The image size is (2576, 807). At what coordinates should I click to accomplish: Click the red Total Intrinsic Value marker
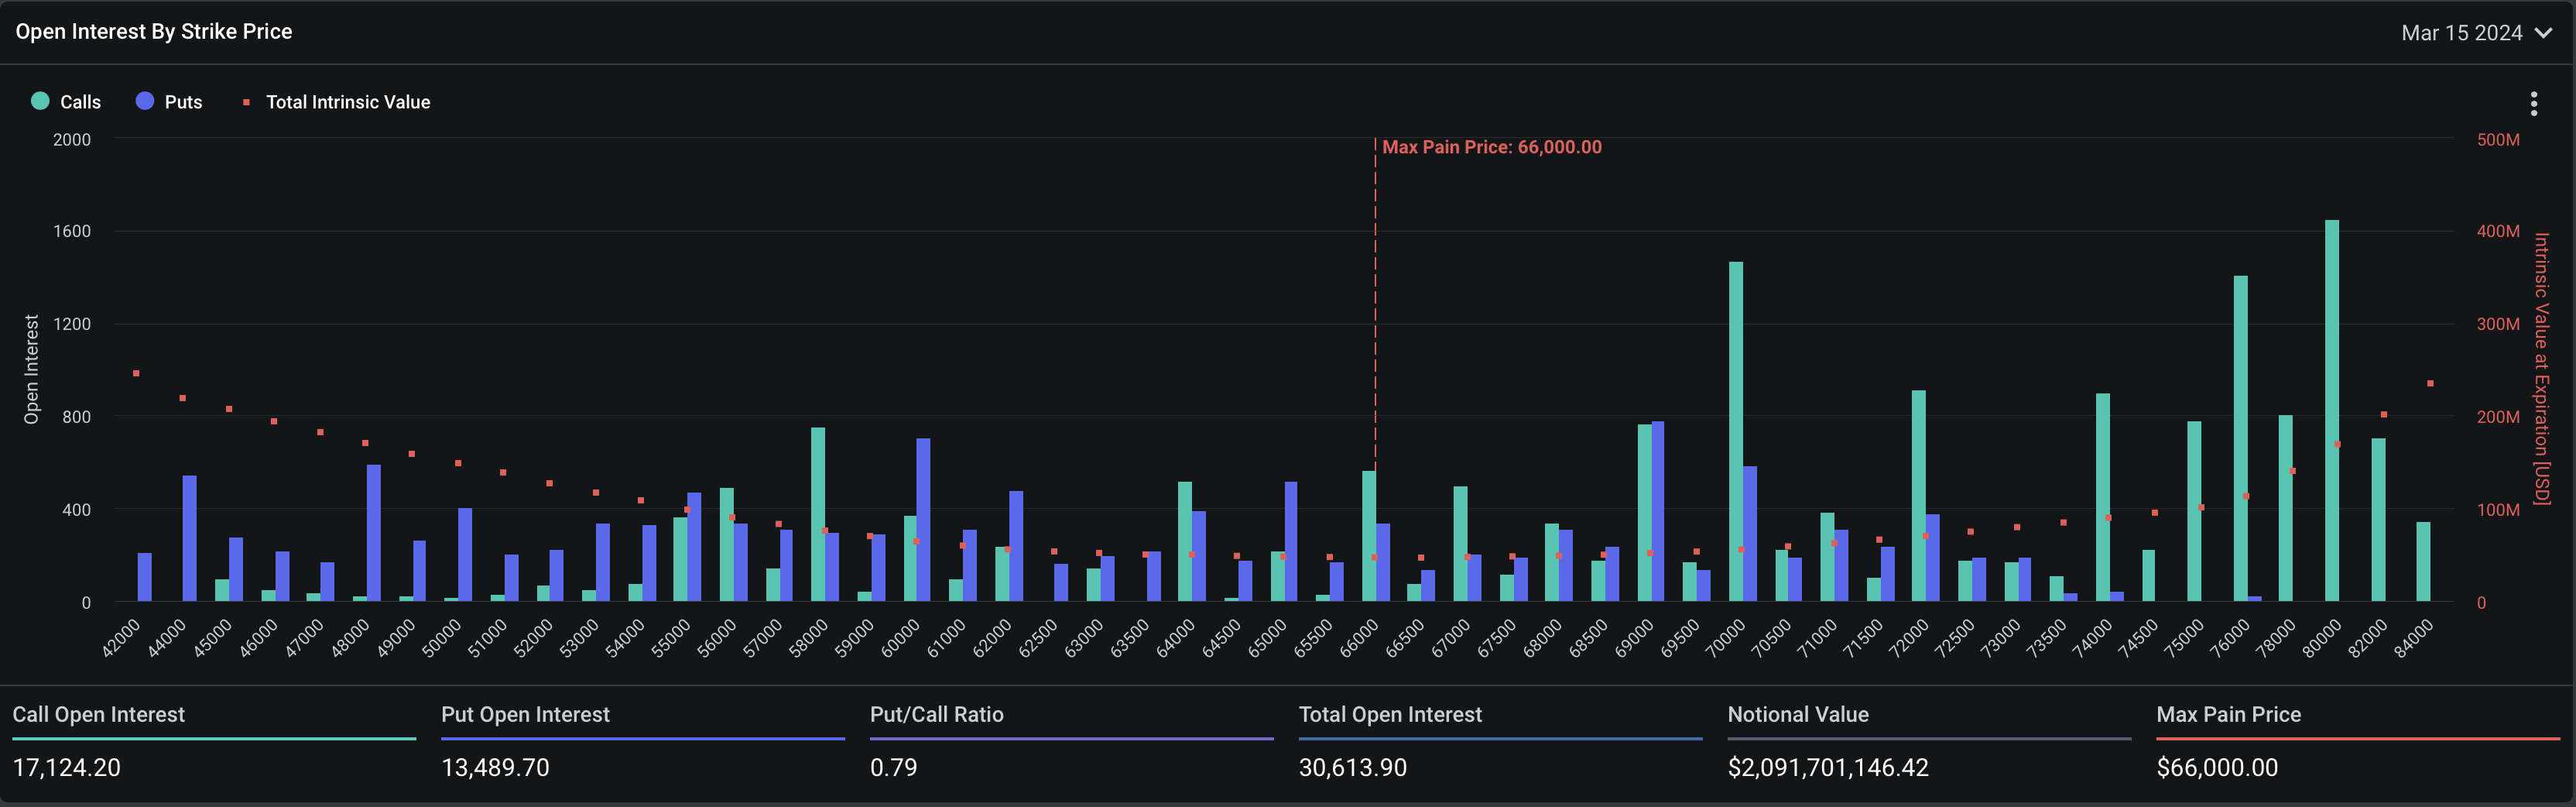coord(246,102)
